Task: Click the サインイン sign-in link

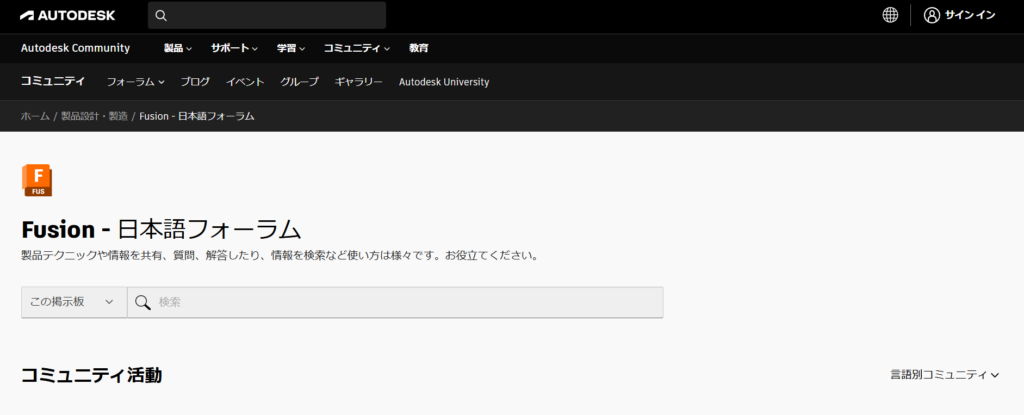Action: click(970, 15)
